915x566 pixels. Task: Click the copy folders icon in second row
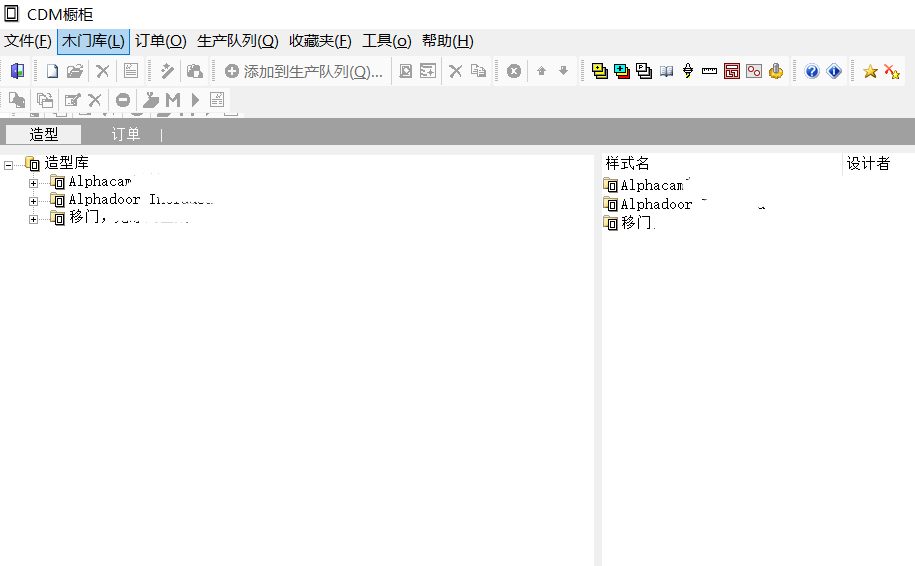point(45,100)
